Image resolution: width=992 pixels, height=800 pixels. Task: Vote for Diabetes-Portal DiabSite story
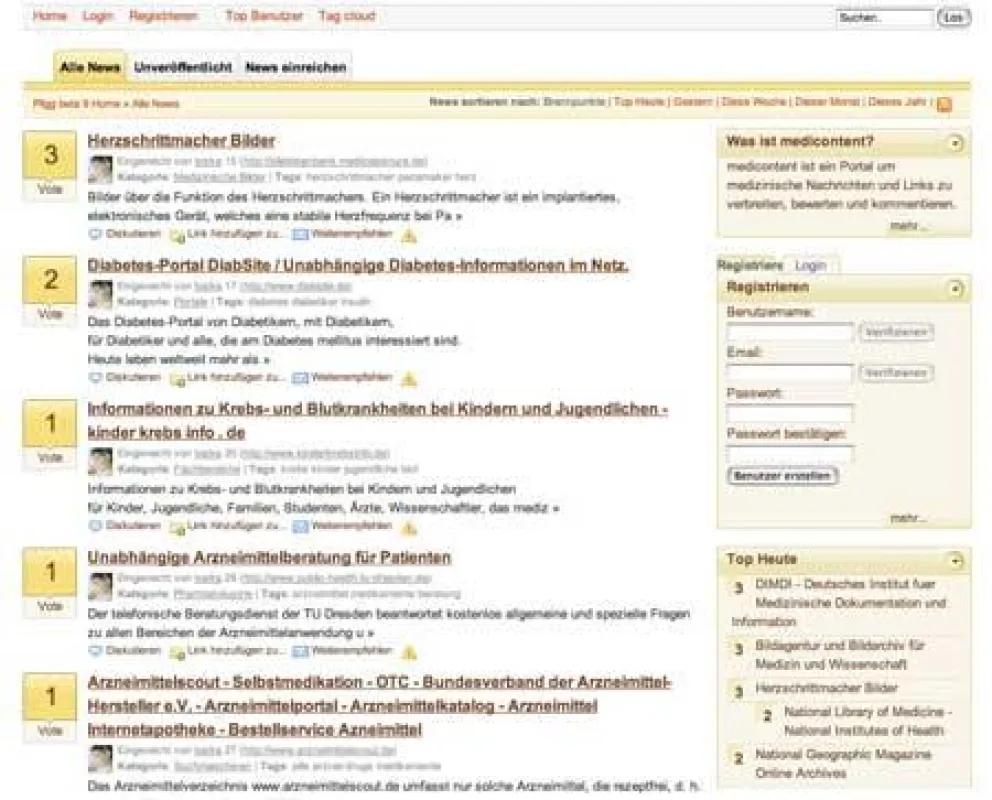tap(49, 314)
